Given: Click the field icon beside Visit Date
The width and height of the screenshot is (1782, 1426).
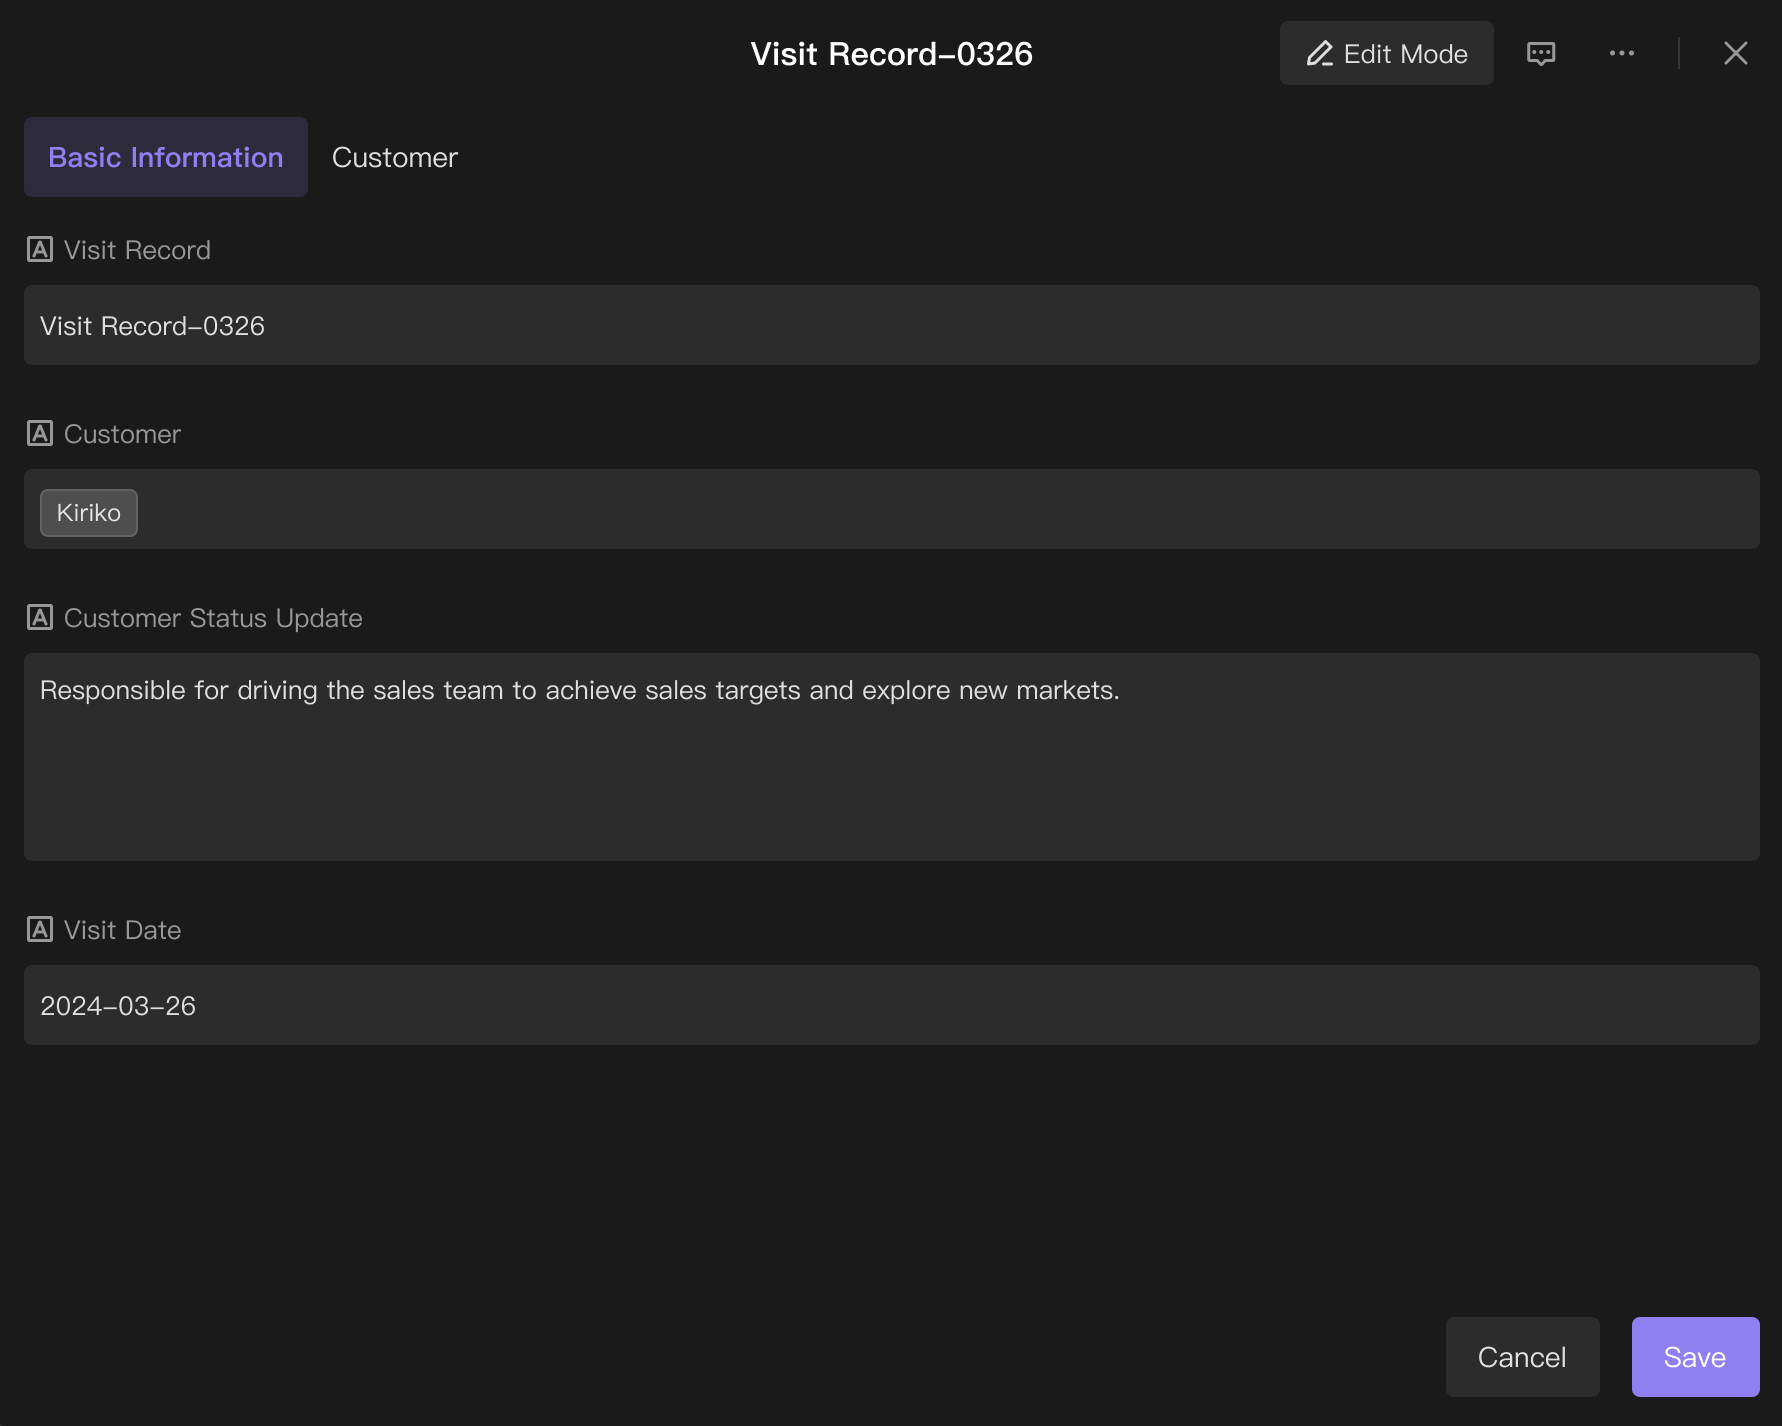Looking at the screenshot, I should pyautogui.click(x=40, y=930).
